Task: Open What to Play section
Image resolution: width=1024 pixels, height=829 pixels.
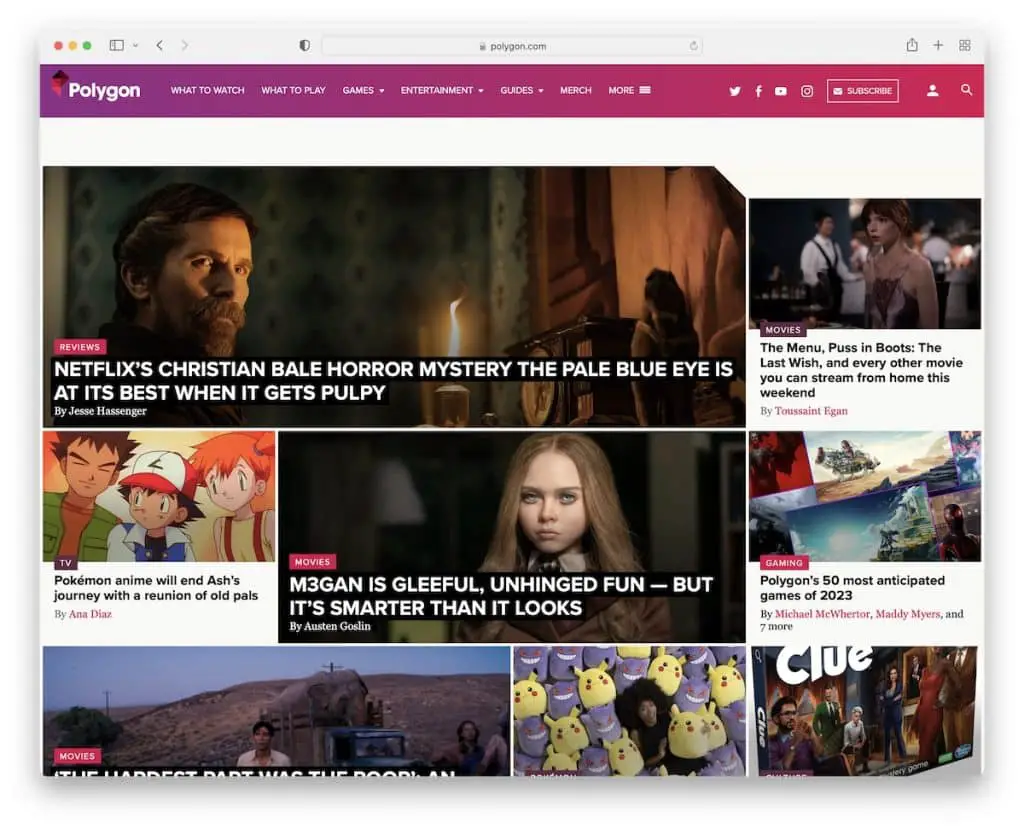Action: tap(293, 91)
